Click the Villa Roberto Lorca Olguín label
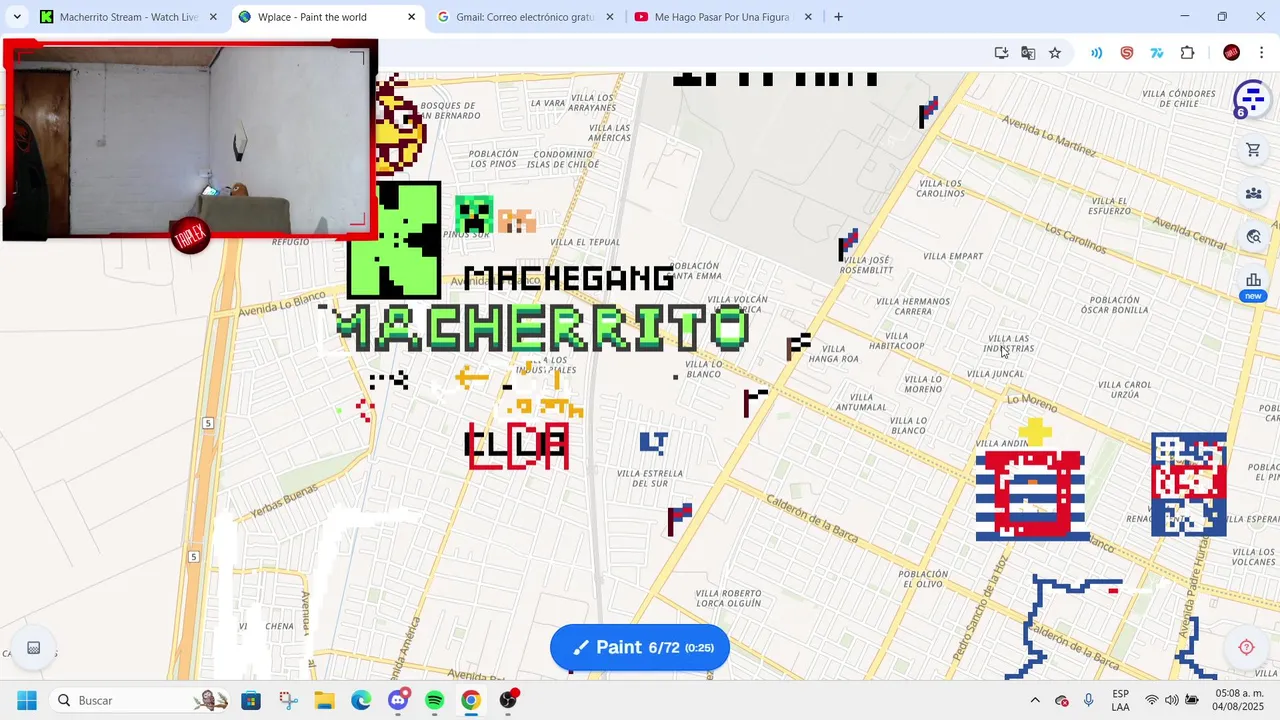Viewport: 1280px width, 720px height. tap(728, 598)
